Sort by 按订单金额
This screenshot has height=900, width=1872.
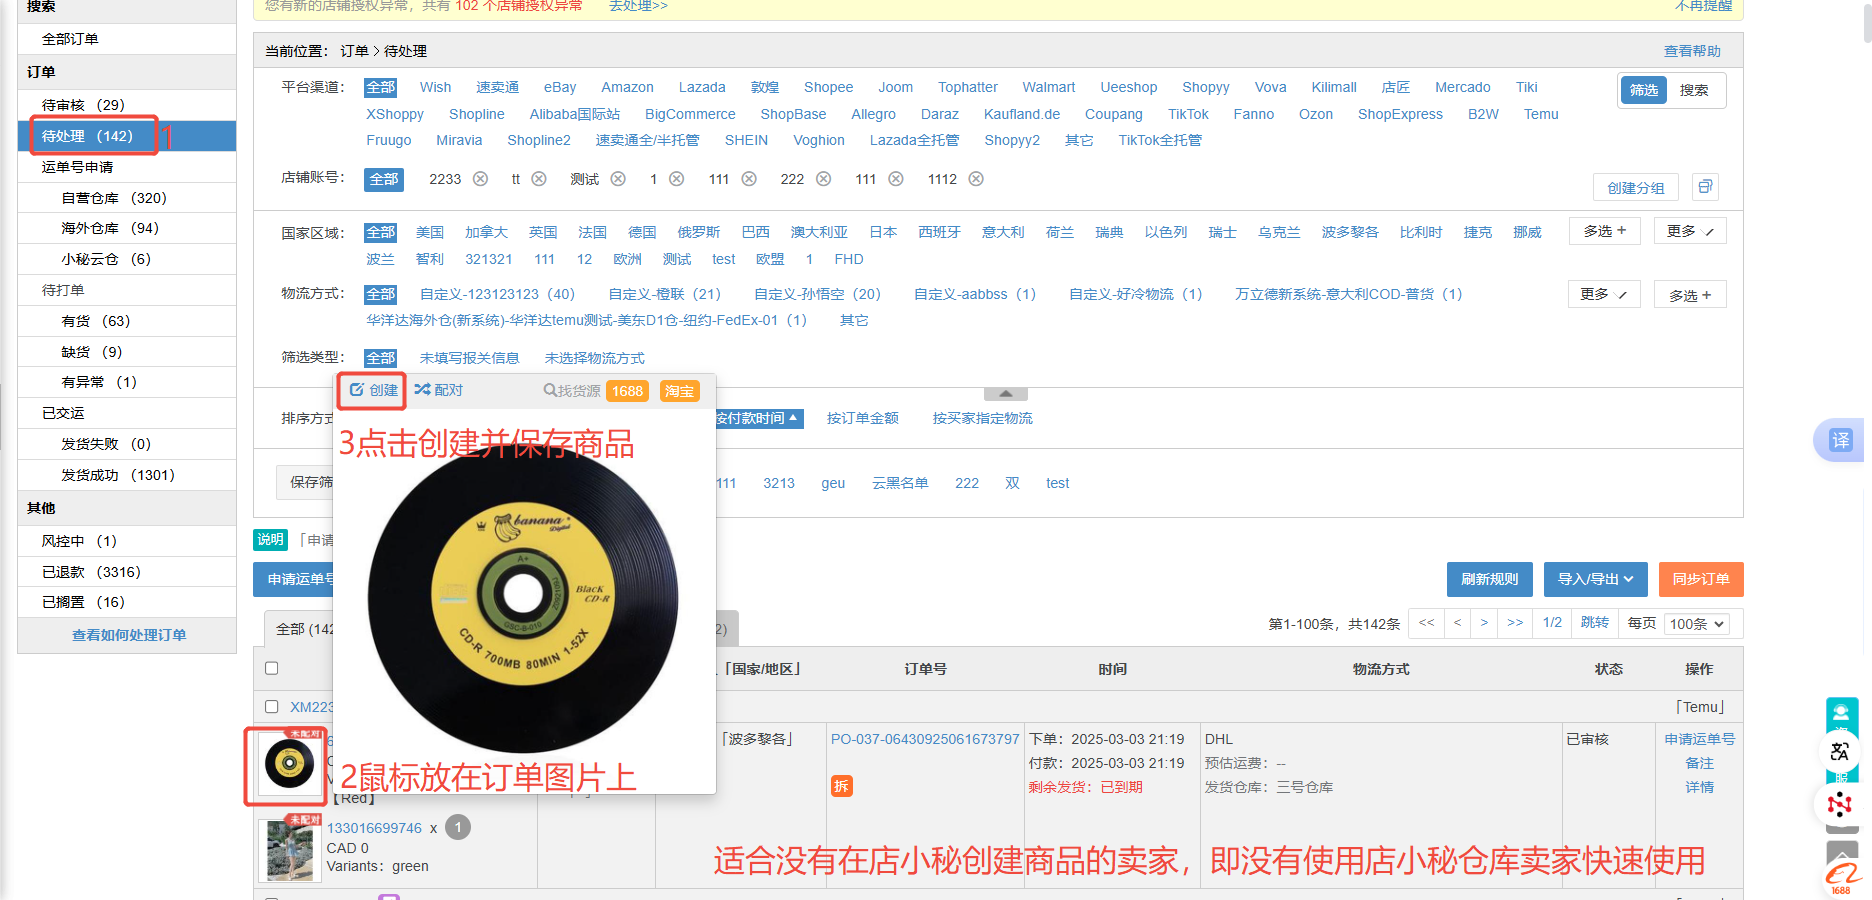tap(863, 418)
